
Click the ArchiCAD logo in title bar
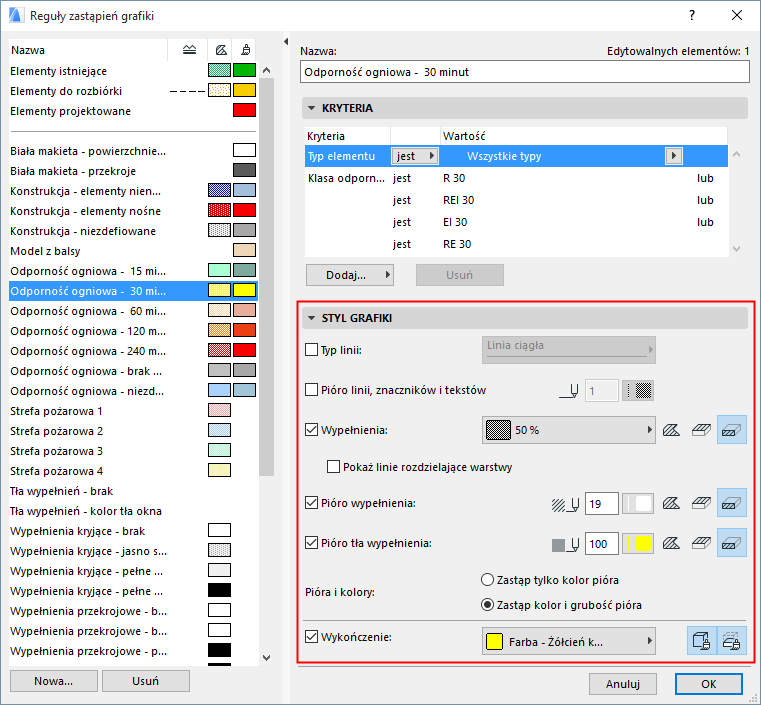(x=17, y=16)
